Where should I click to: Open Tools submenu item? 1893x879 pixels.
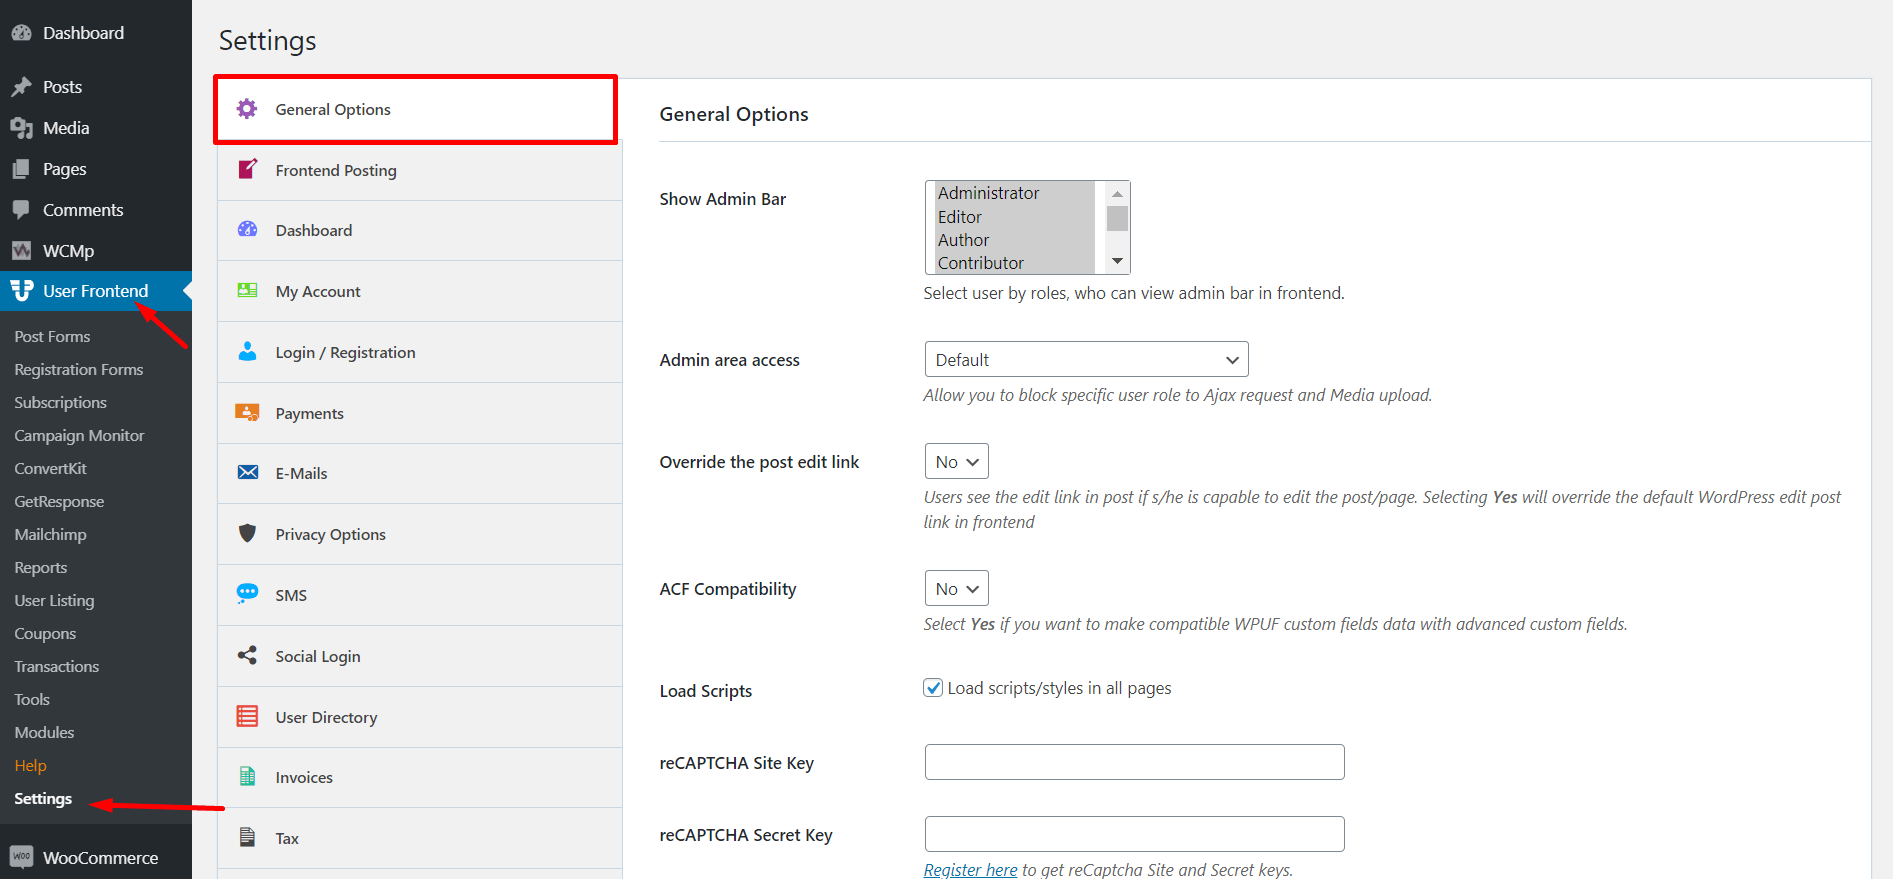tap(32, 700)
